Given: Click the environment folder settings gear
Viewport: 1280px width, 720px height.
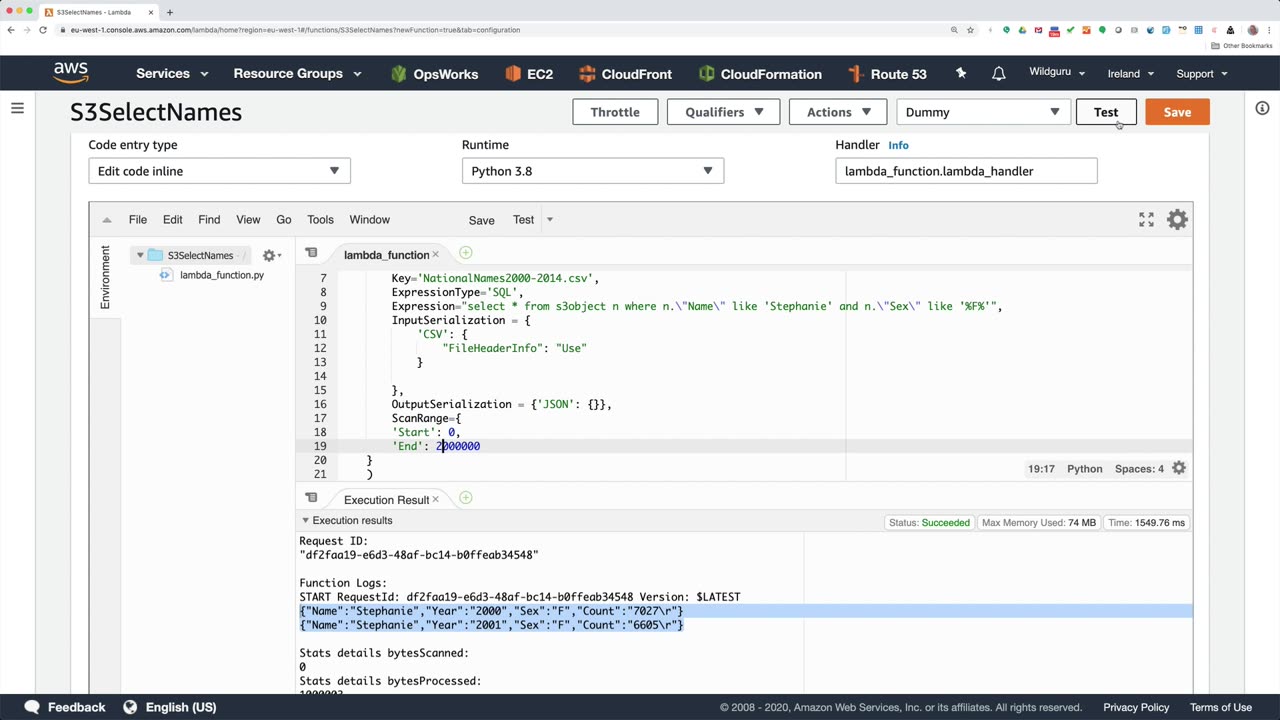Looking at the screenshot, I should coord(269,256).
